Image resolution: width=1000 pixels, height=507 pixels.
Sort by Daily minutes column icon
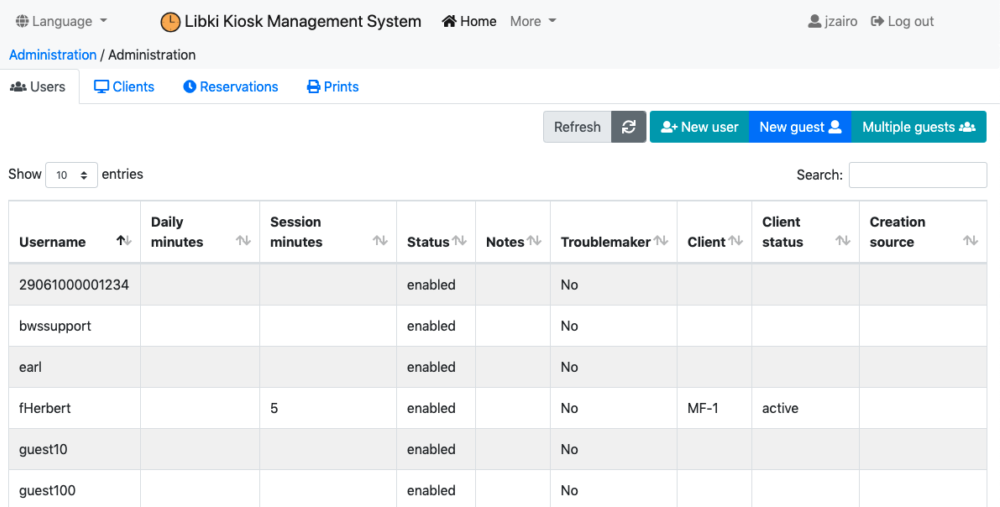coord(243,241)
